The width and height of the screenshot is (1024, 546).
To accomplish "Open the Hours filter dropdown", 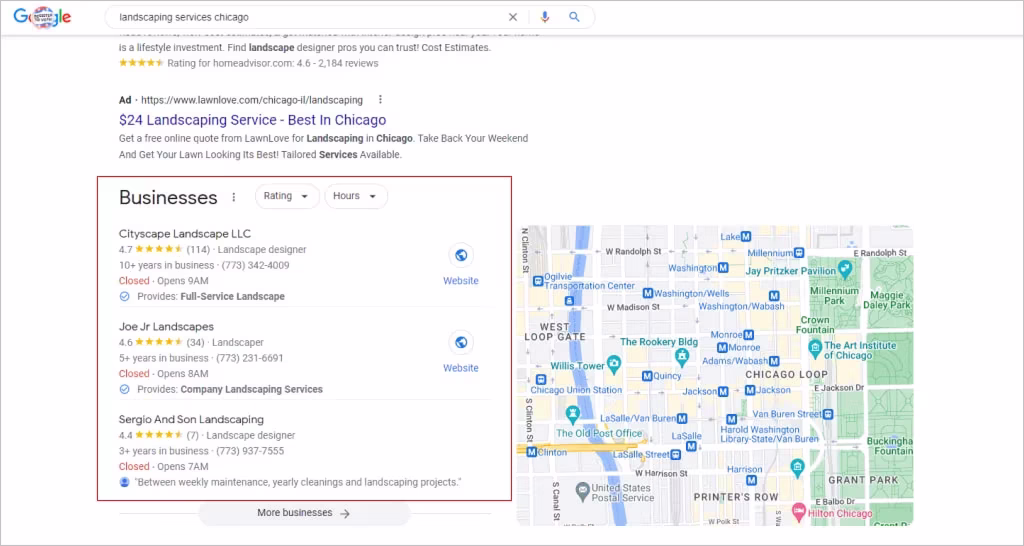I will tap(356, 196).
